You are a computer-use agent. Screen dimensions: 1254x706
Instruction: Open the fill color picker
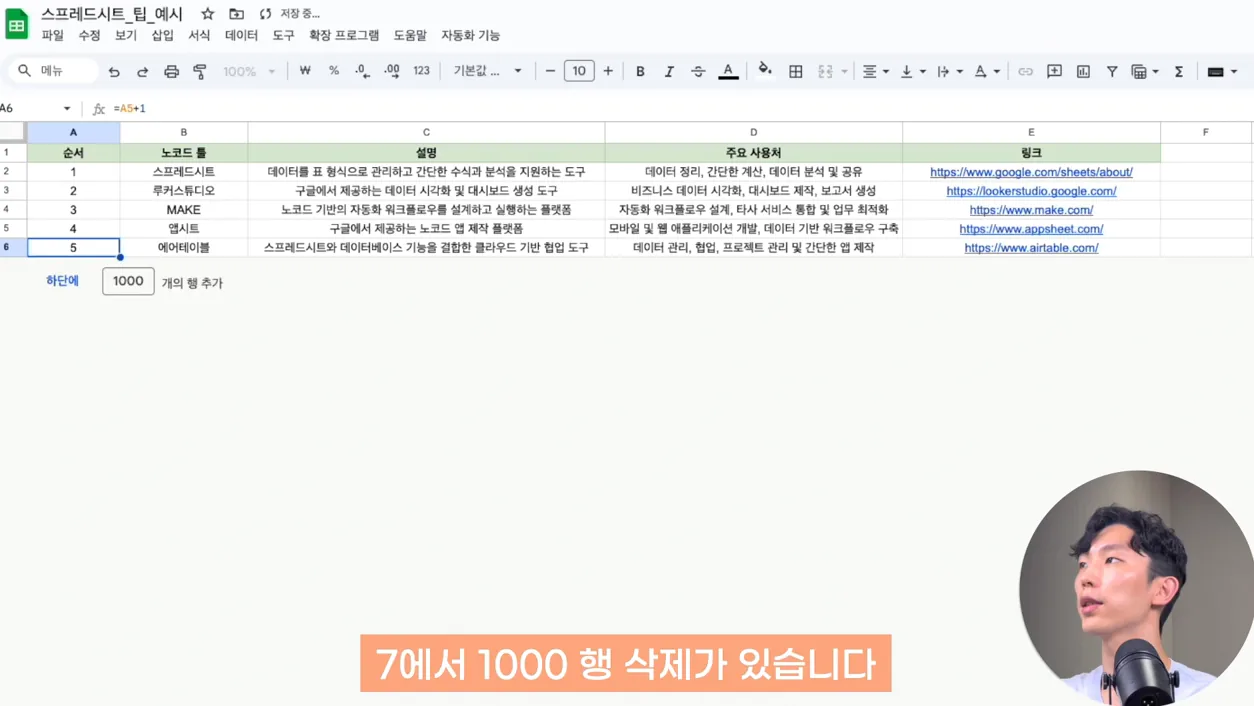pos(765,70)
